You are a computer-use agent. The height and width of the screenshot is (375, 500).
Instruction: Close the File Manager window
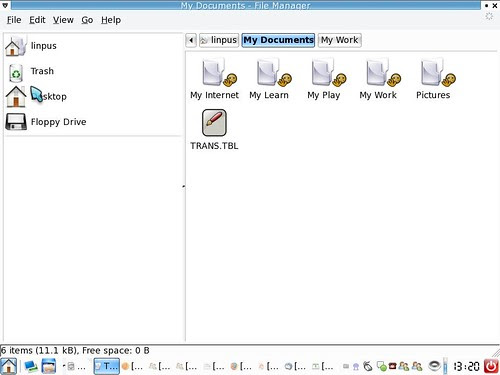point(495,5)
